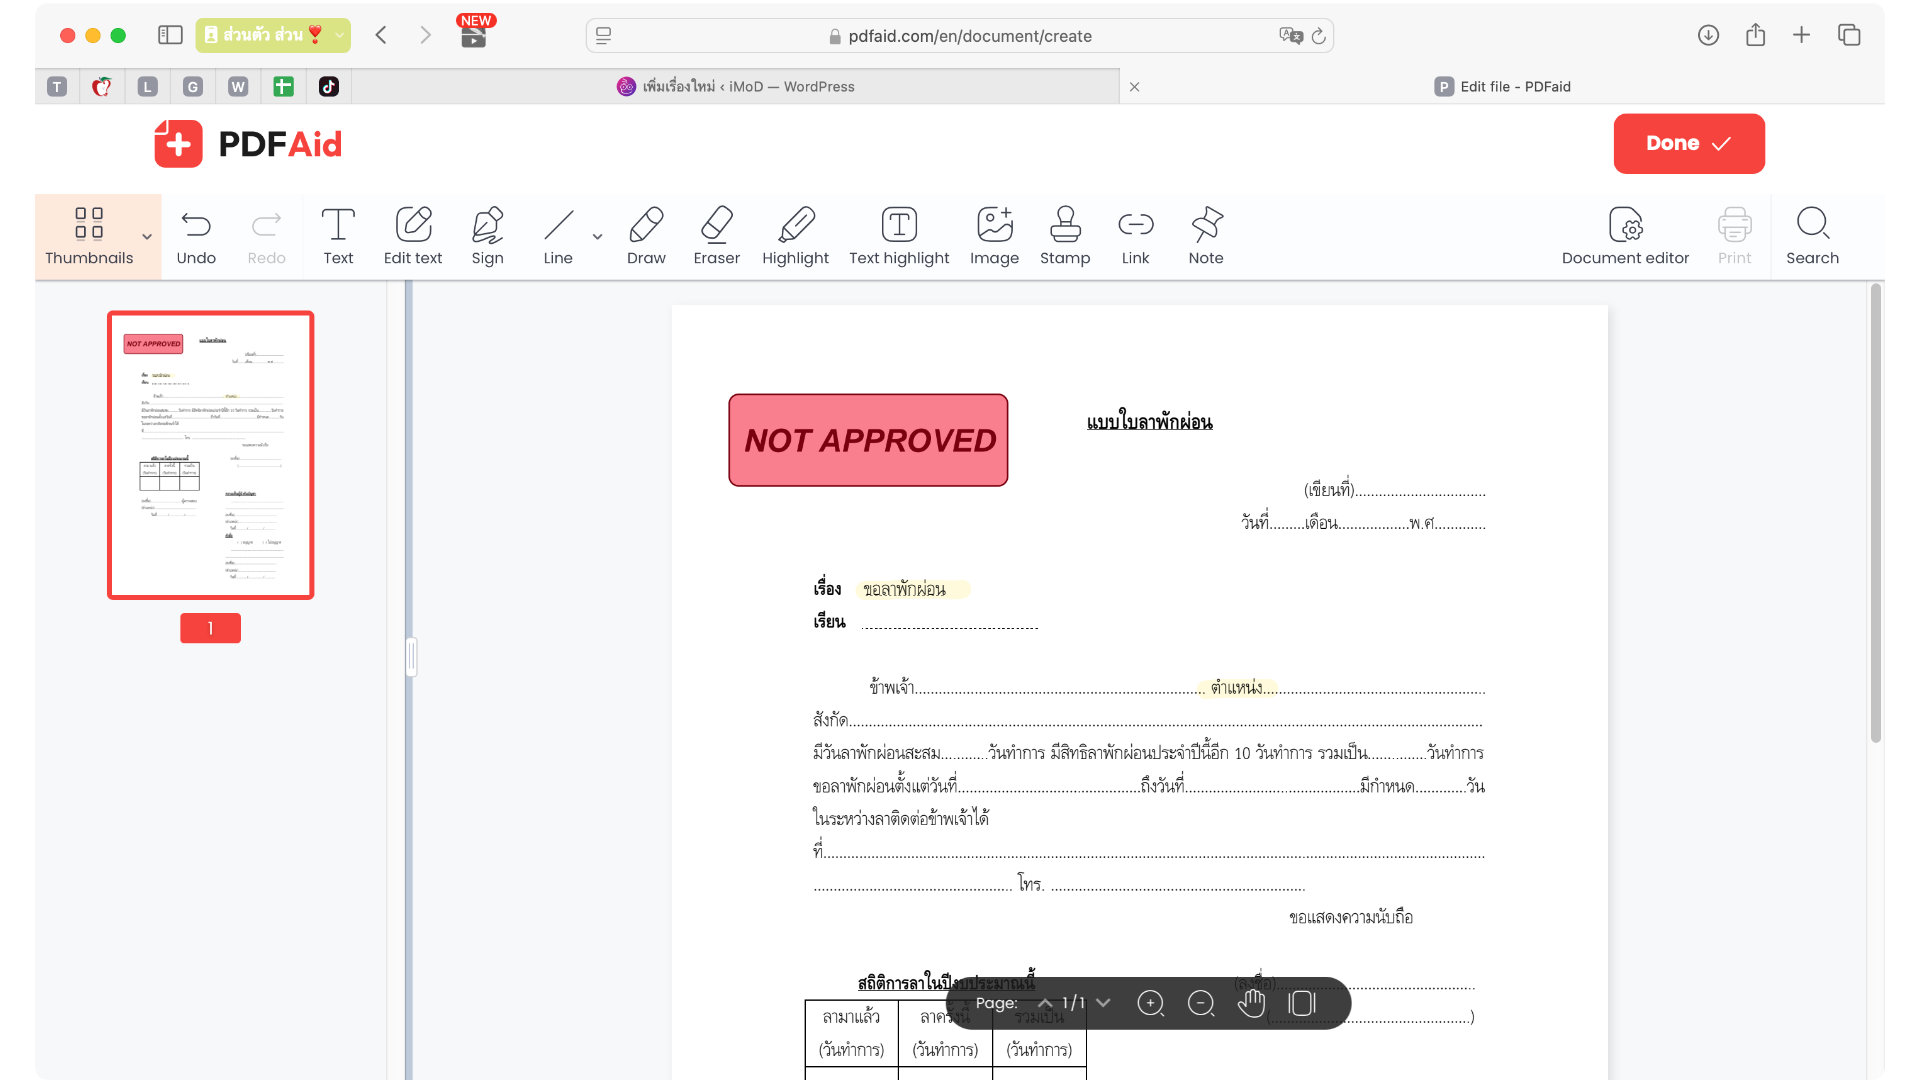The height and width of the screenshot is (1080, 1920).
Task: Toggle the browser sidebar
Action: (x=170, y=35)
